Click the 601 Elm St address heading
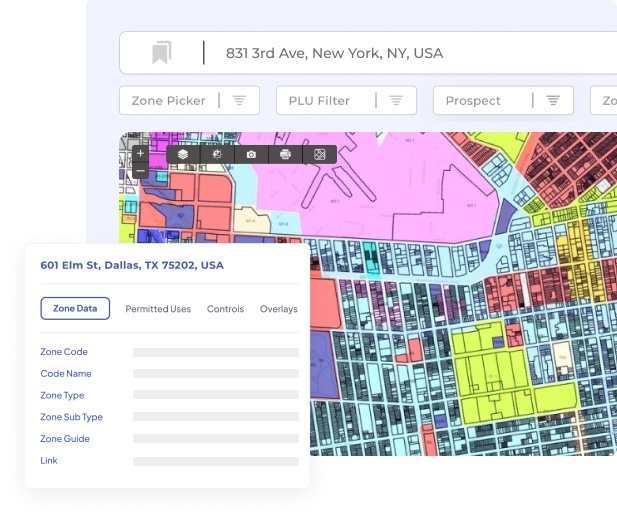Screen dimensions: 617x518 [x=132, y=266]
